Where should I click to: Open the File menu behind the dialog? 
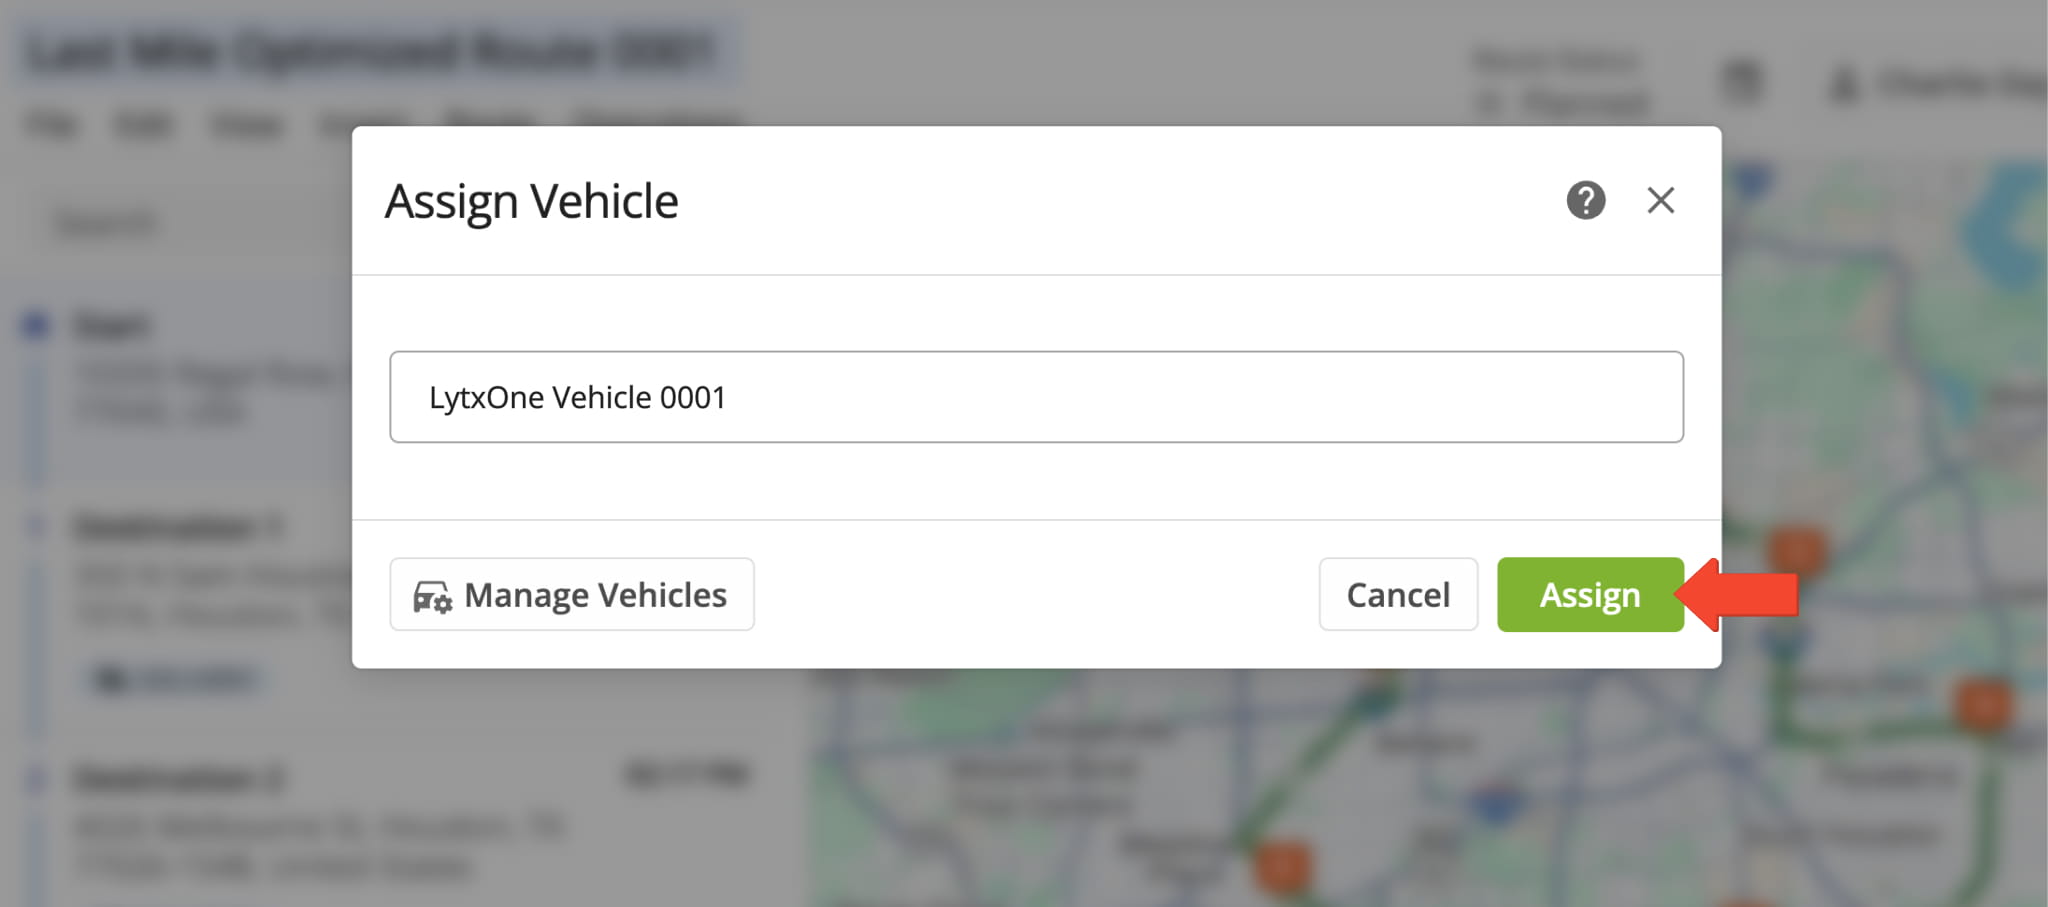pyautogui.click(x=50, y=125)
